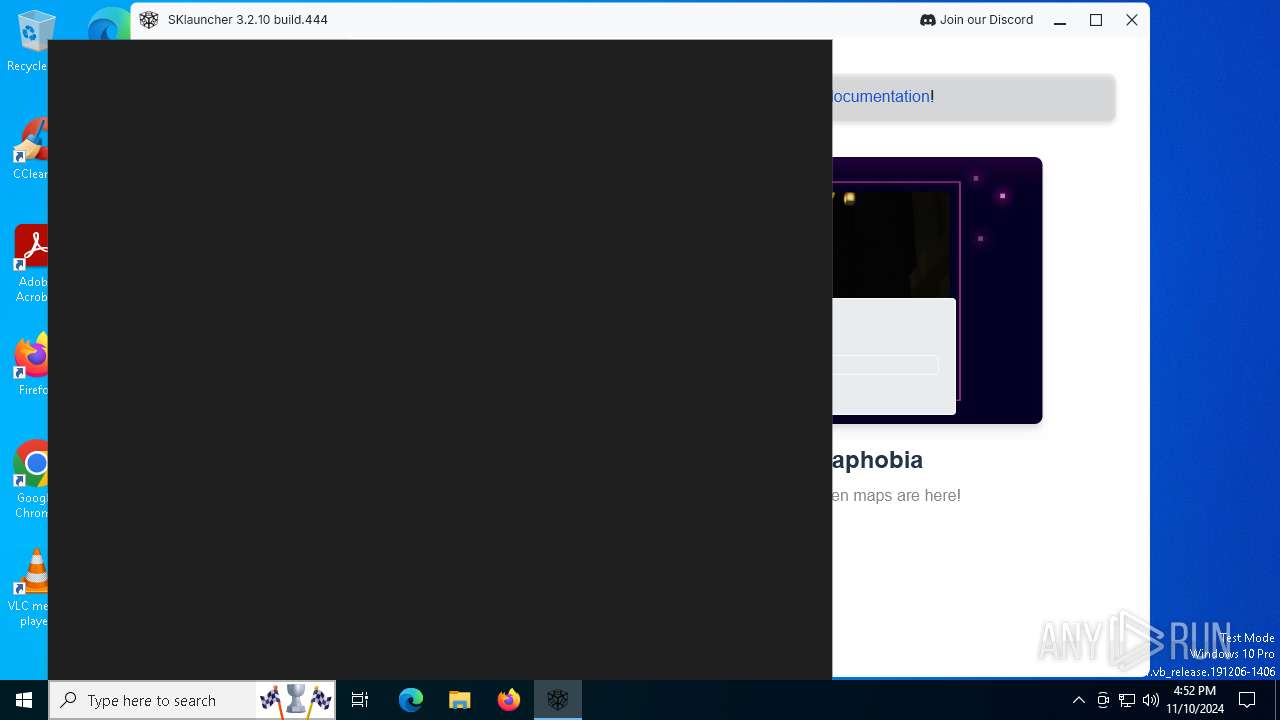Close the SKlauncher window
The image size is (1280, 720).
(1132, 20)
